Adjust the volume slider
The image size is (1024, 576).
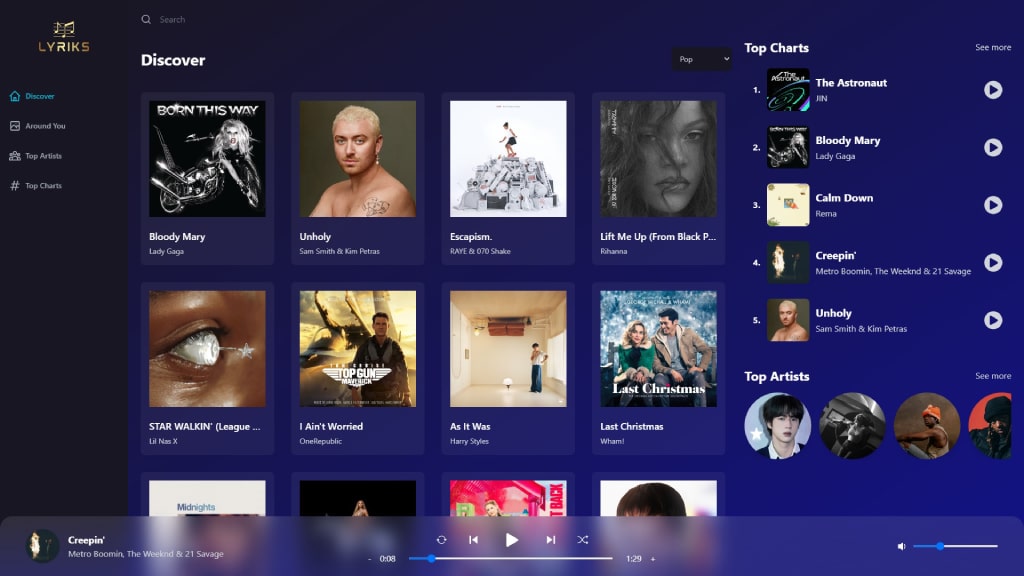click(x=955, y=546)
